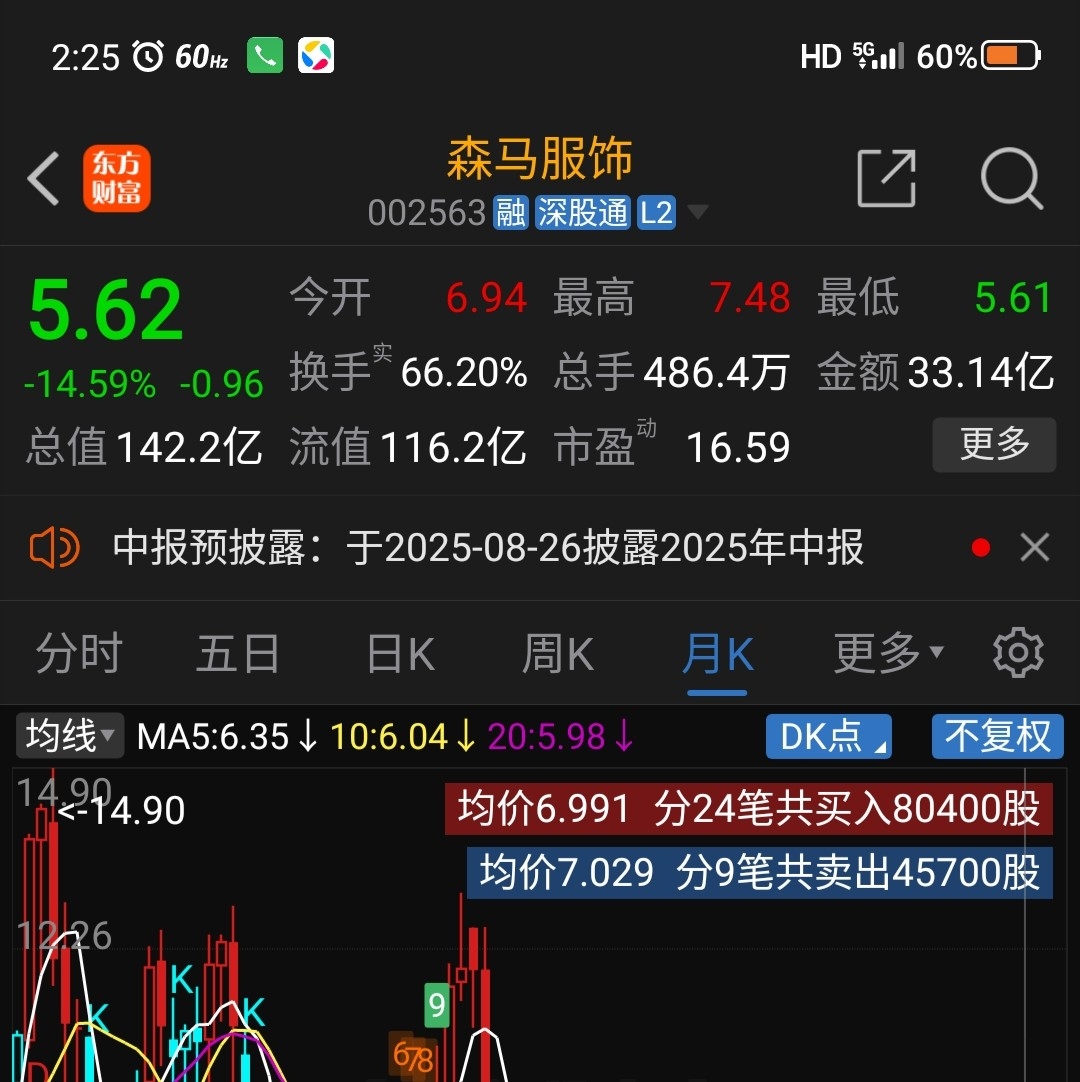Switch to 五日 tab
Image resolution: width=1080 pixels, height=1082 pixels.
point(238,653)
